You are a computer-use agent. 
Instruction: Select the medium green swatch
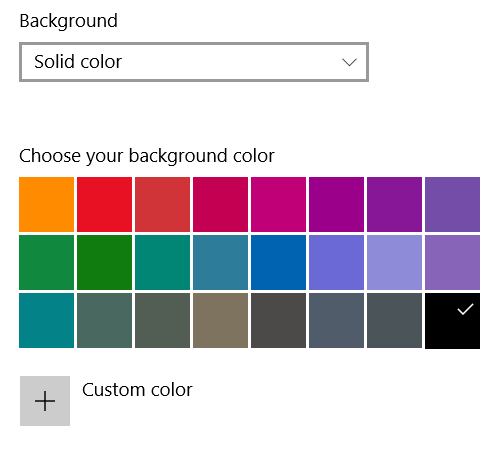(46, 262)
